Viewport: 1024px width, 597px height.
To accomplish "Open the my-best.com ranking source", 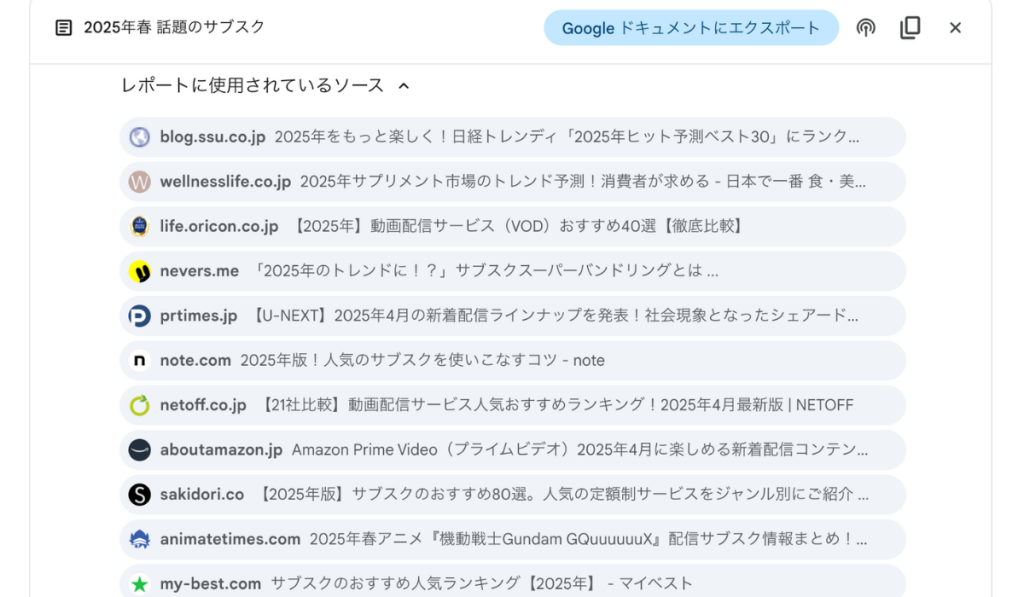I will tap(512, 583).
